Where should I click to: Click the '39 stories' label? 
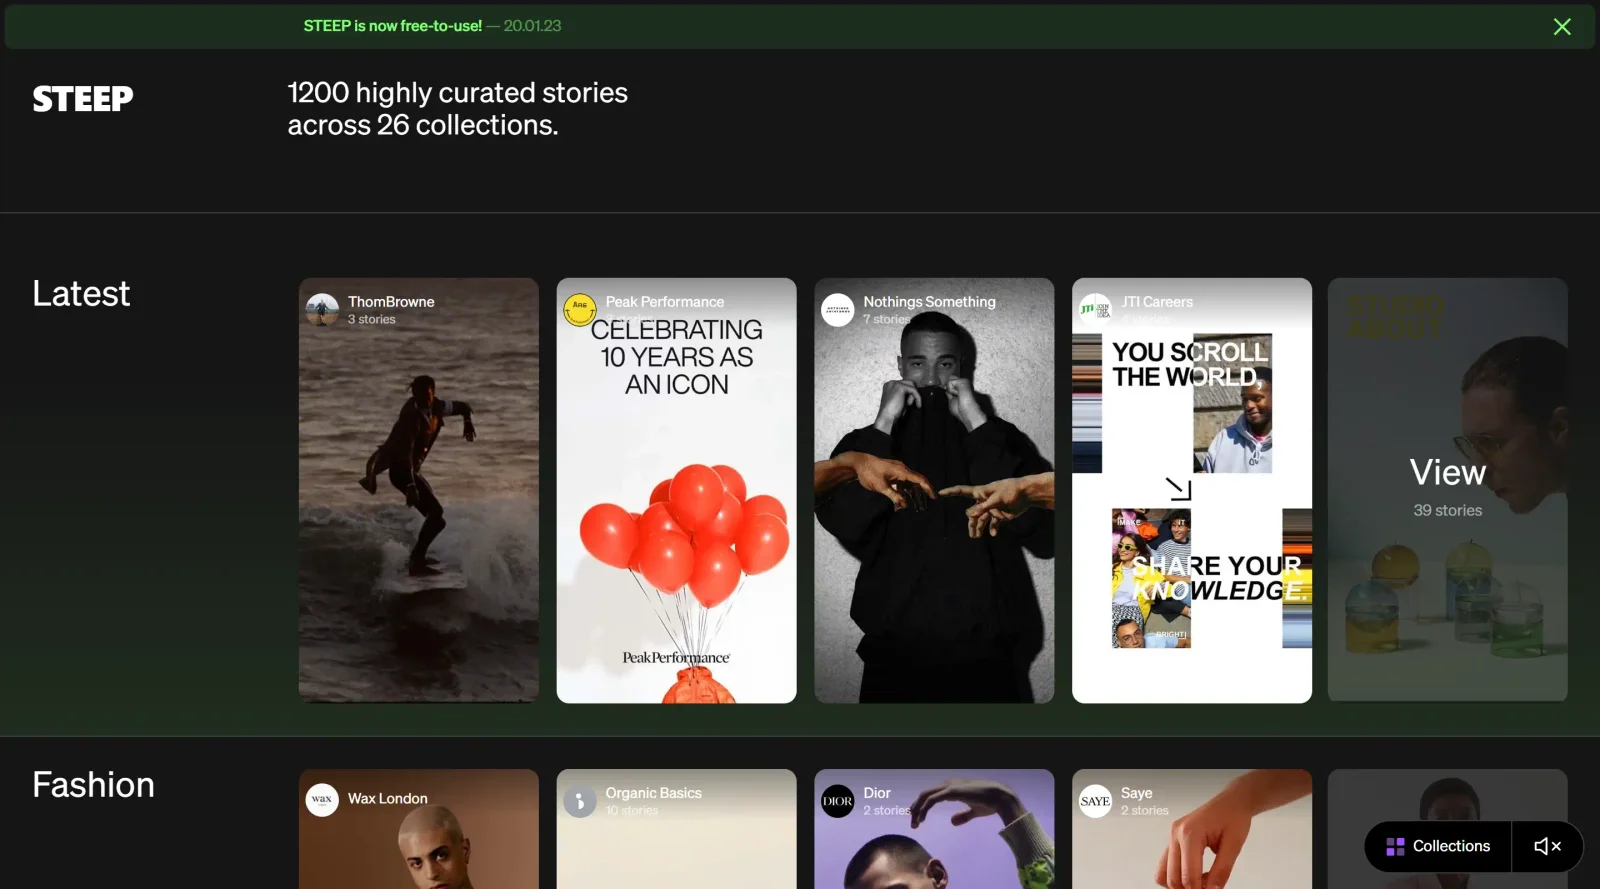click(1447, 511)
